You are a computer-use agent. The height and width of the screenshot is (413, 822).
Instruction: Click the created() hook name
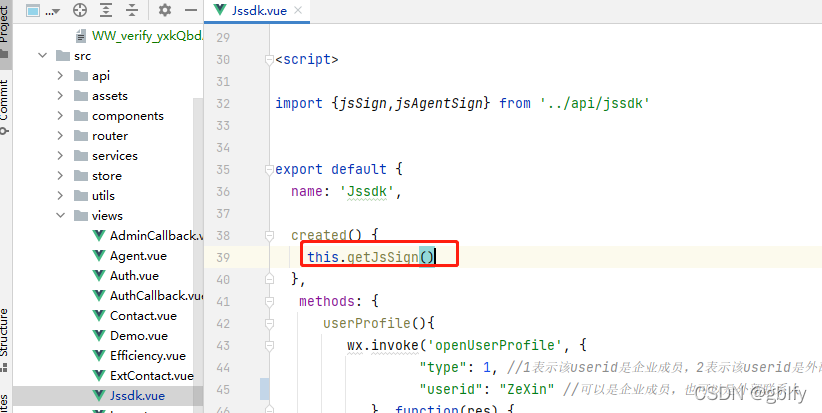tap(319, 236)
